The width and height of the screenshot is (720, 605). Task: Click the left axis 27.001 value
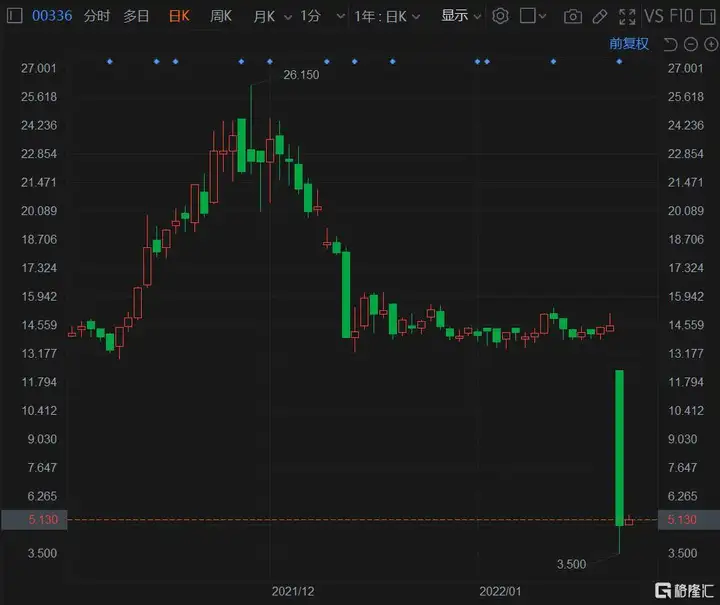39,68
